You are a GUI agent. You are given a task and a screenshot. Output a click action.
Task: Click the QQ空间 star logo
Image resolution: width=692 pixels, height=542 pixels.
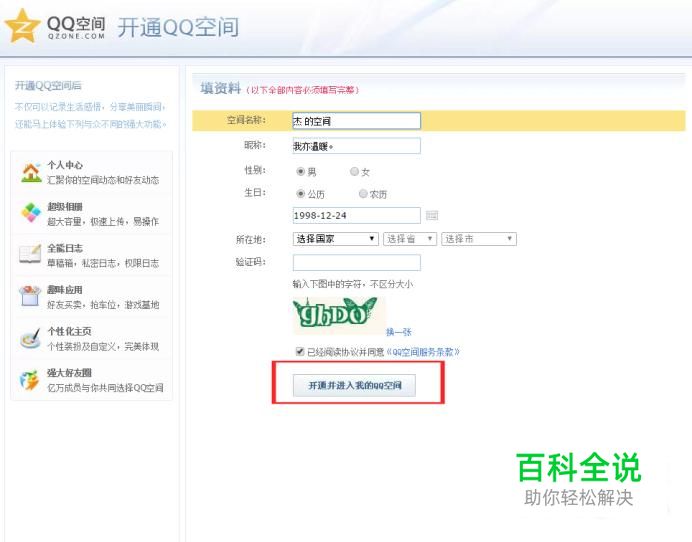pos(22,26)
